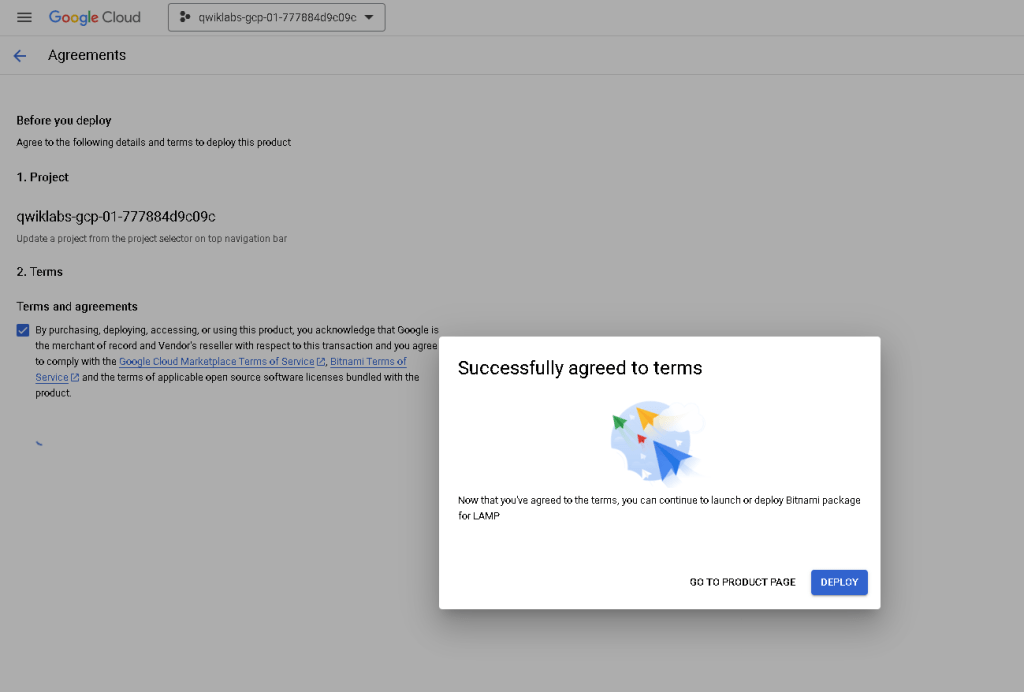This screenshot has width=1024, height=692.
Task: Open the hamburger navigation menu
Action: [x=24, y=18]
